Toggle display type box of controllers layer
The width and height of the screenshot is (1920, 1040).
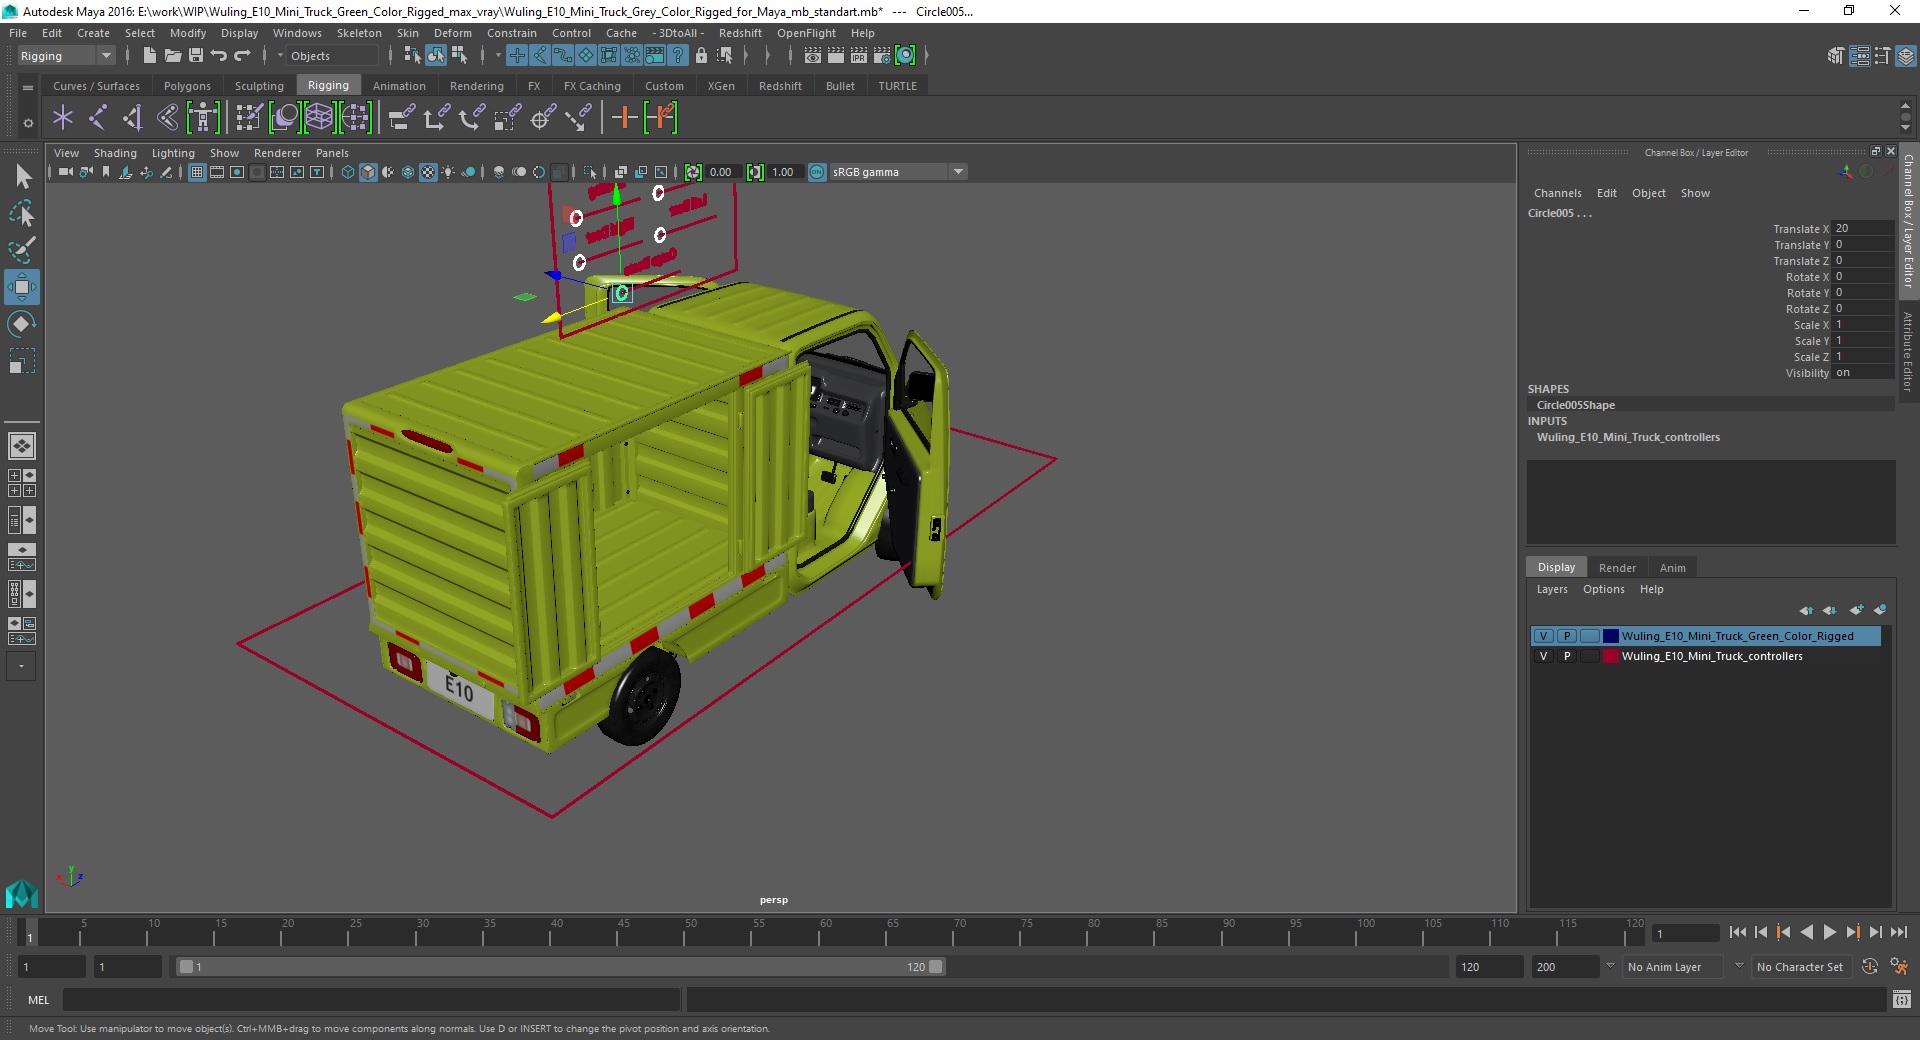point(1590,656)
